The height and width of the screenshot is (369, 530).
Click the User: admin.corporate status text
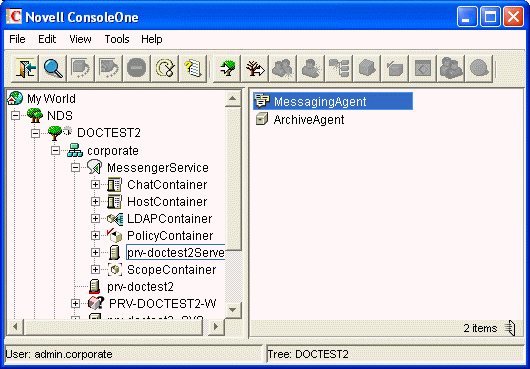(59, 354)
